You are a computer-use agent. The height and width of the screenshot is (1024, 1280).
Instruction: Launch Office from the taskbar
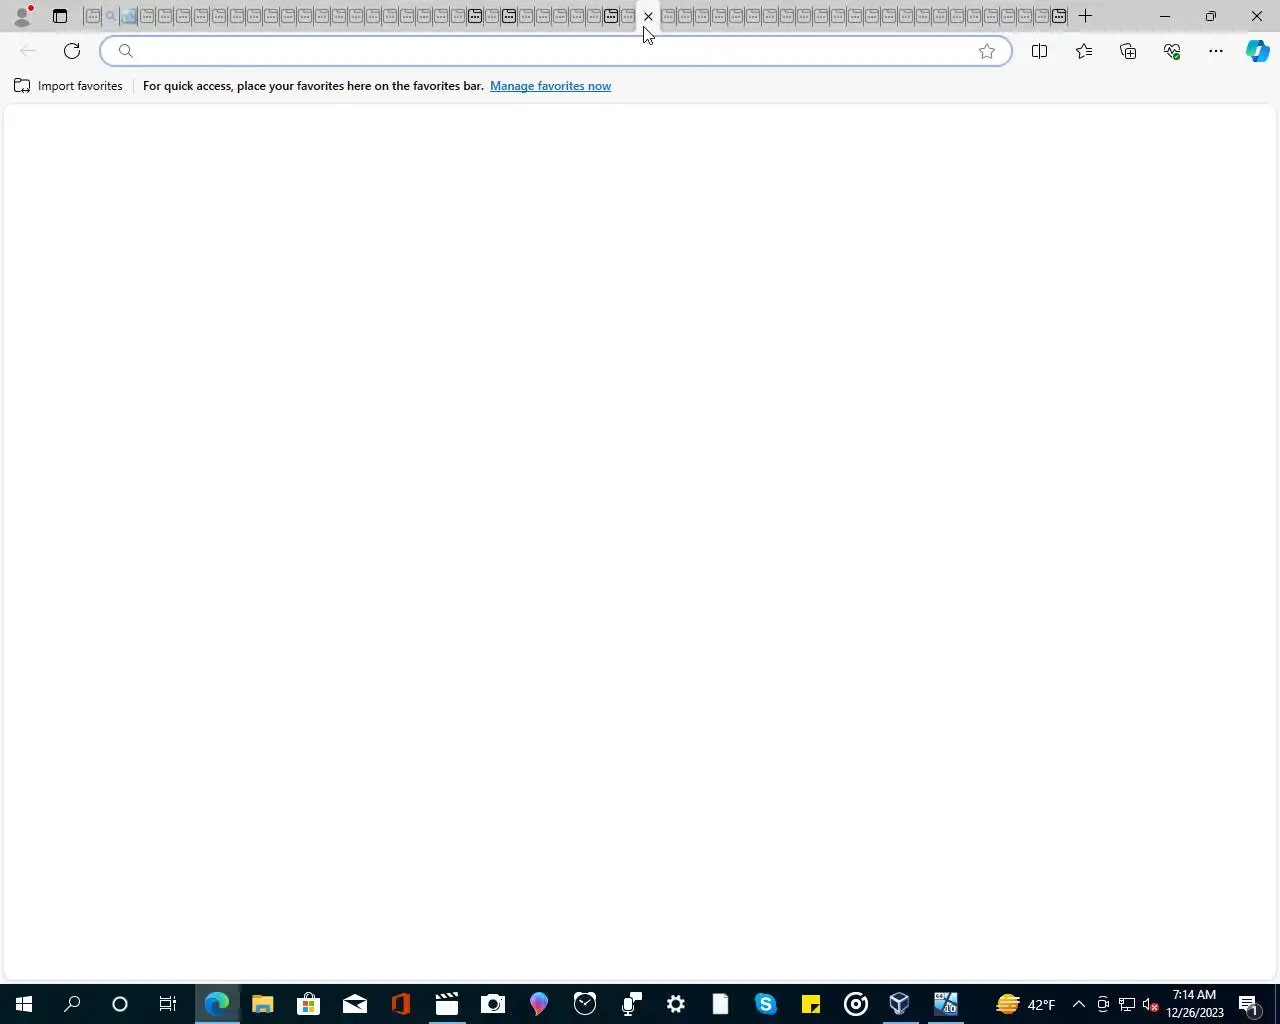click(401, 1004)
